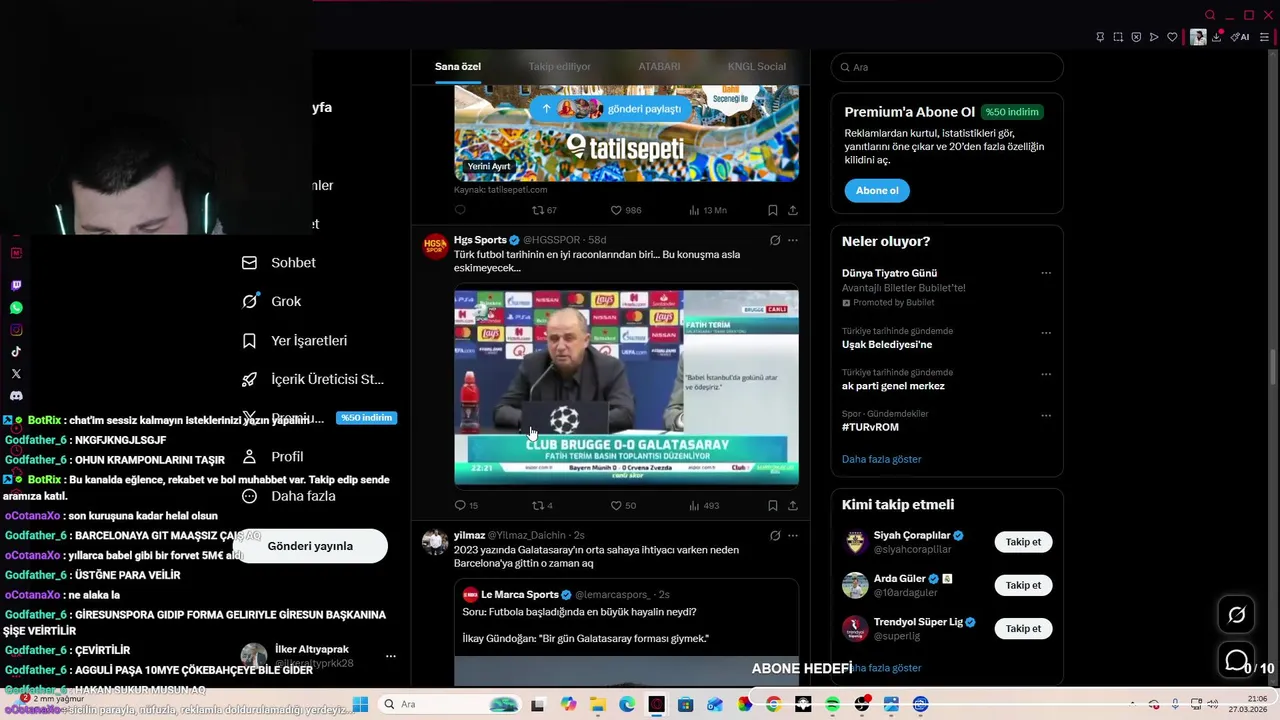The height and width of the screenshot is (720, 1280).
Task: Open Yer İşaretleri in left navigation
Action: coord(294,341)
